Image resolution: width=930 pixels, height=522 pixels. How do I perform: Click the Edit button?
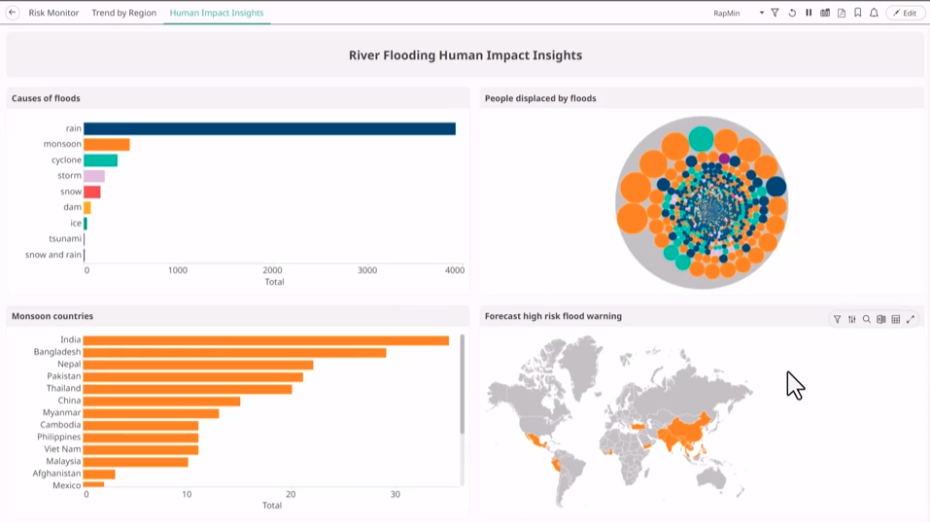tap(905, 13)
